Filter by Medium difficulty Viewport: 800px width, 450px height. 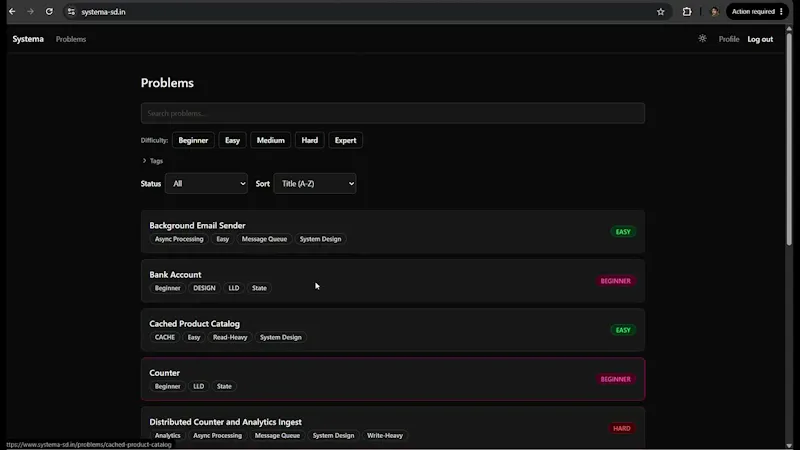(270, 140)
